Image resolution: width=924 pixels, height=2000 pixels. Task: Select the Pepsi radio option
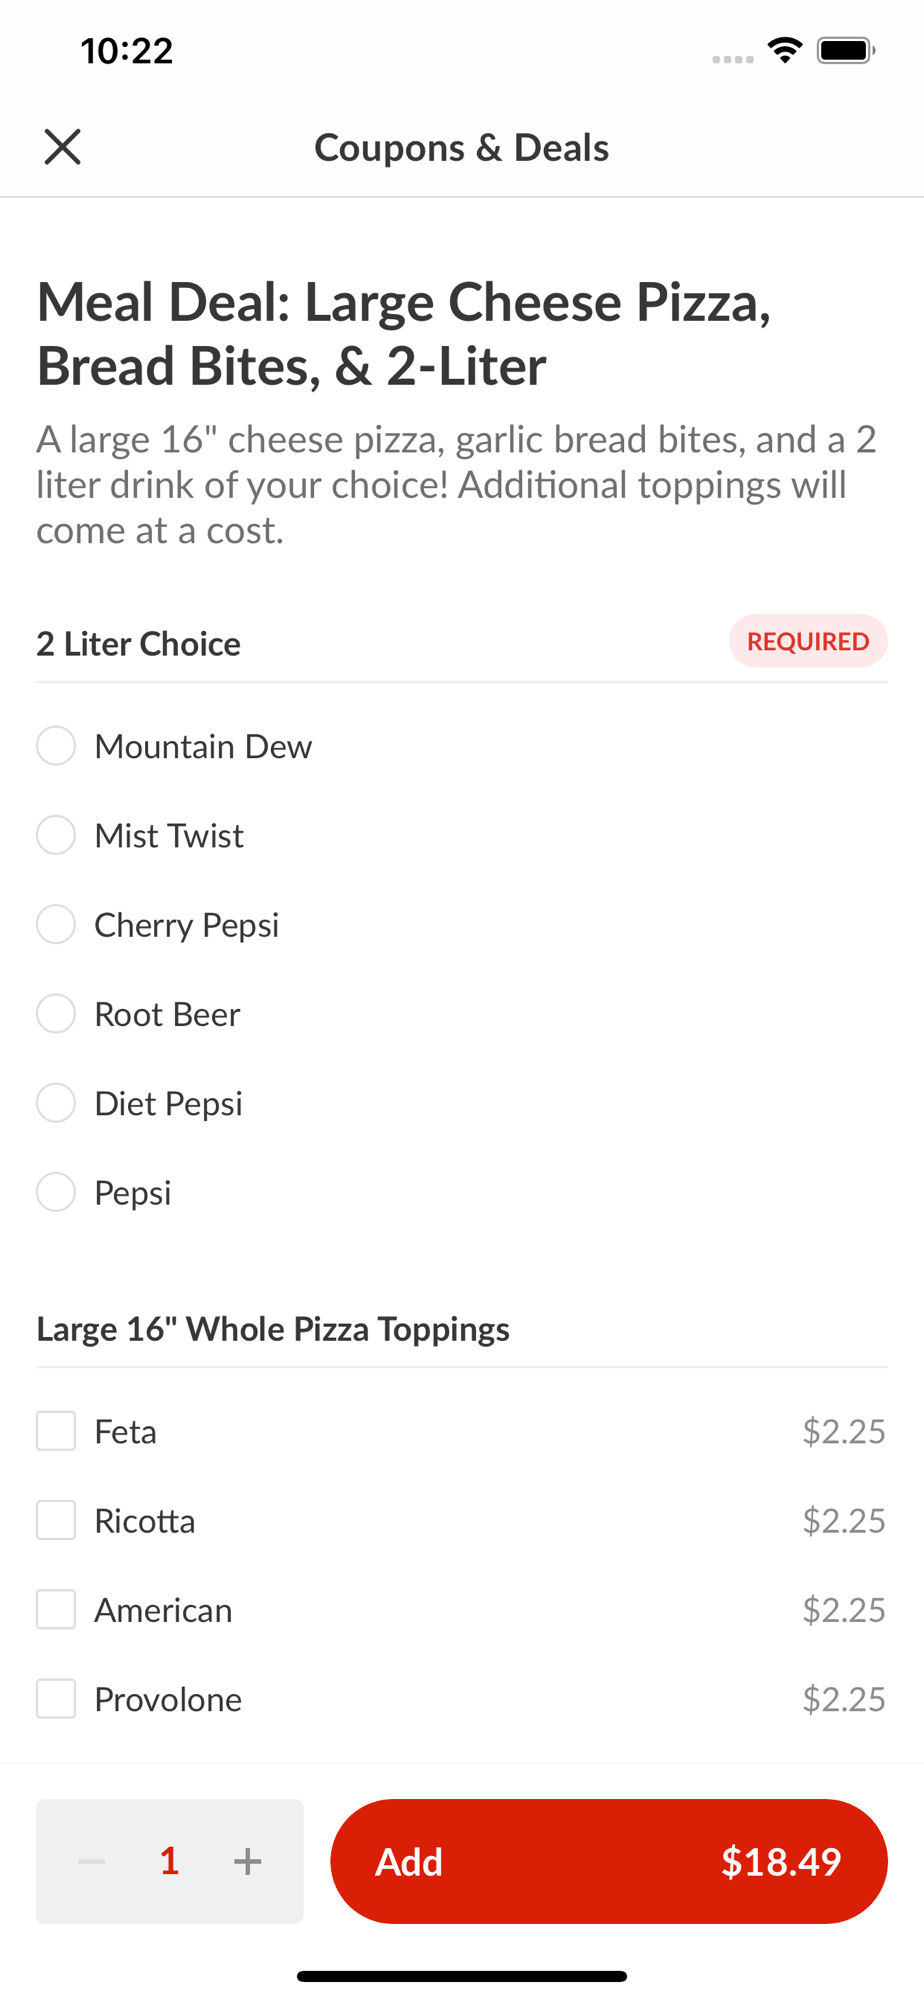coord(56,1192)
